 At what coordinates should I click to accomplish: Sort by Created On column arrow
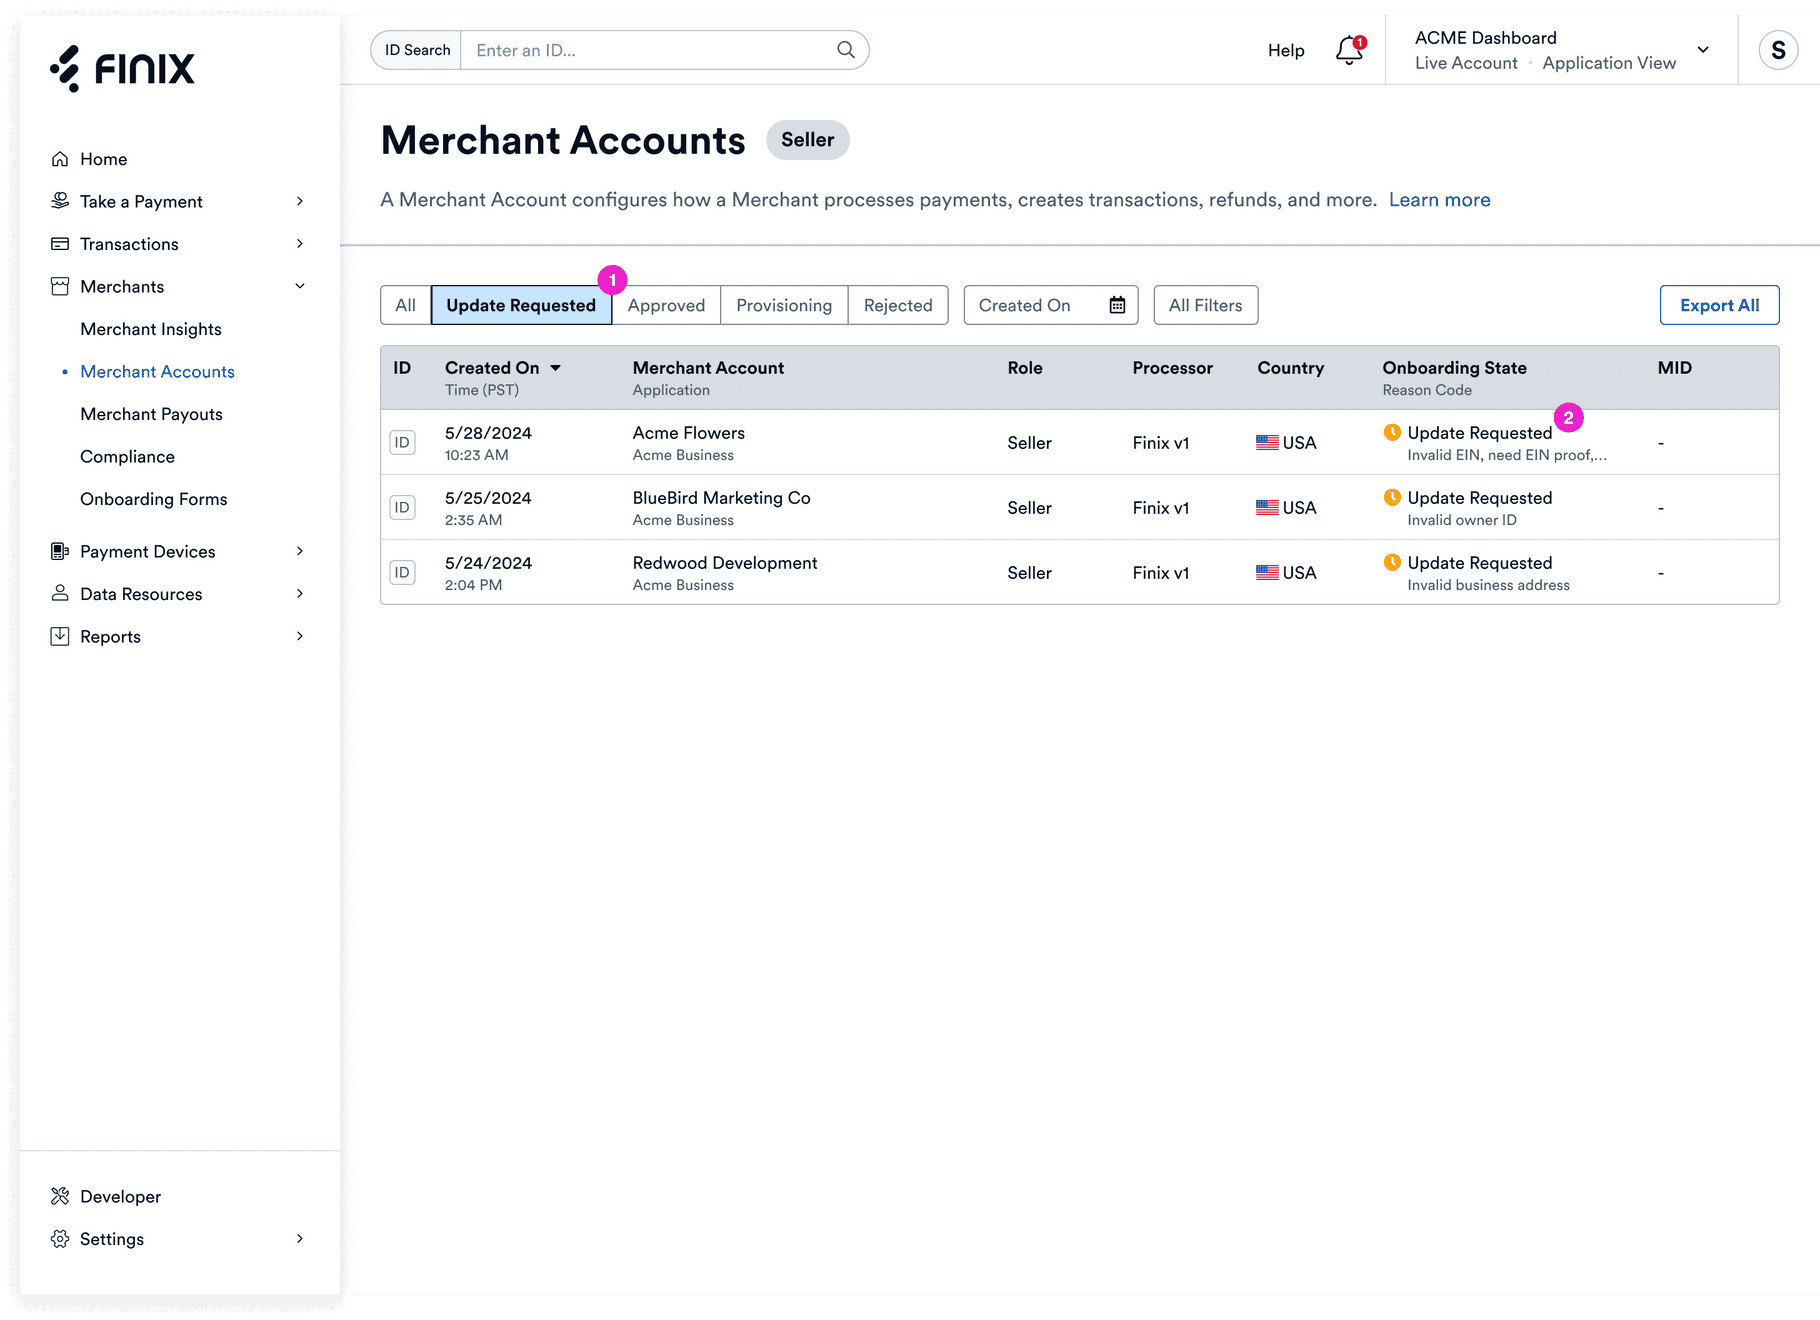pyautogui.click(x=556, y=368)
